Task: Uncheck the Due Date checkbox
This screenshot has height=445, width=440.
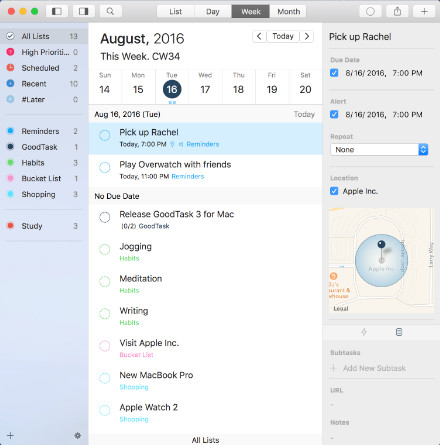Action: [x=334, y=73]
